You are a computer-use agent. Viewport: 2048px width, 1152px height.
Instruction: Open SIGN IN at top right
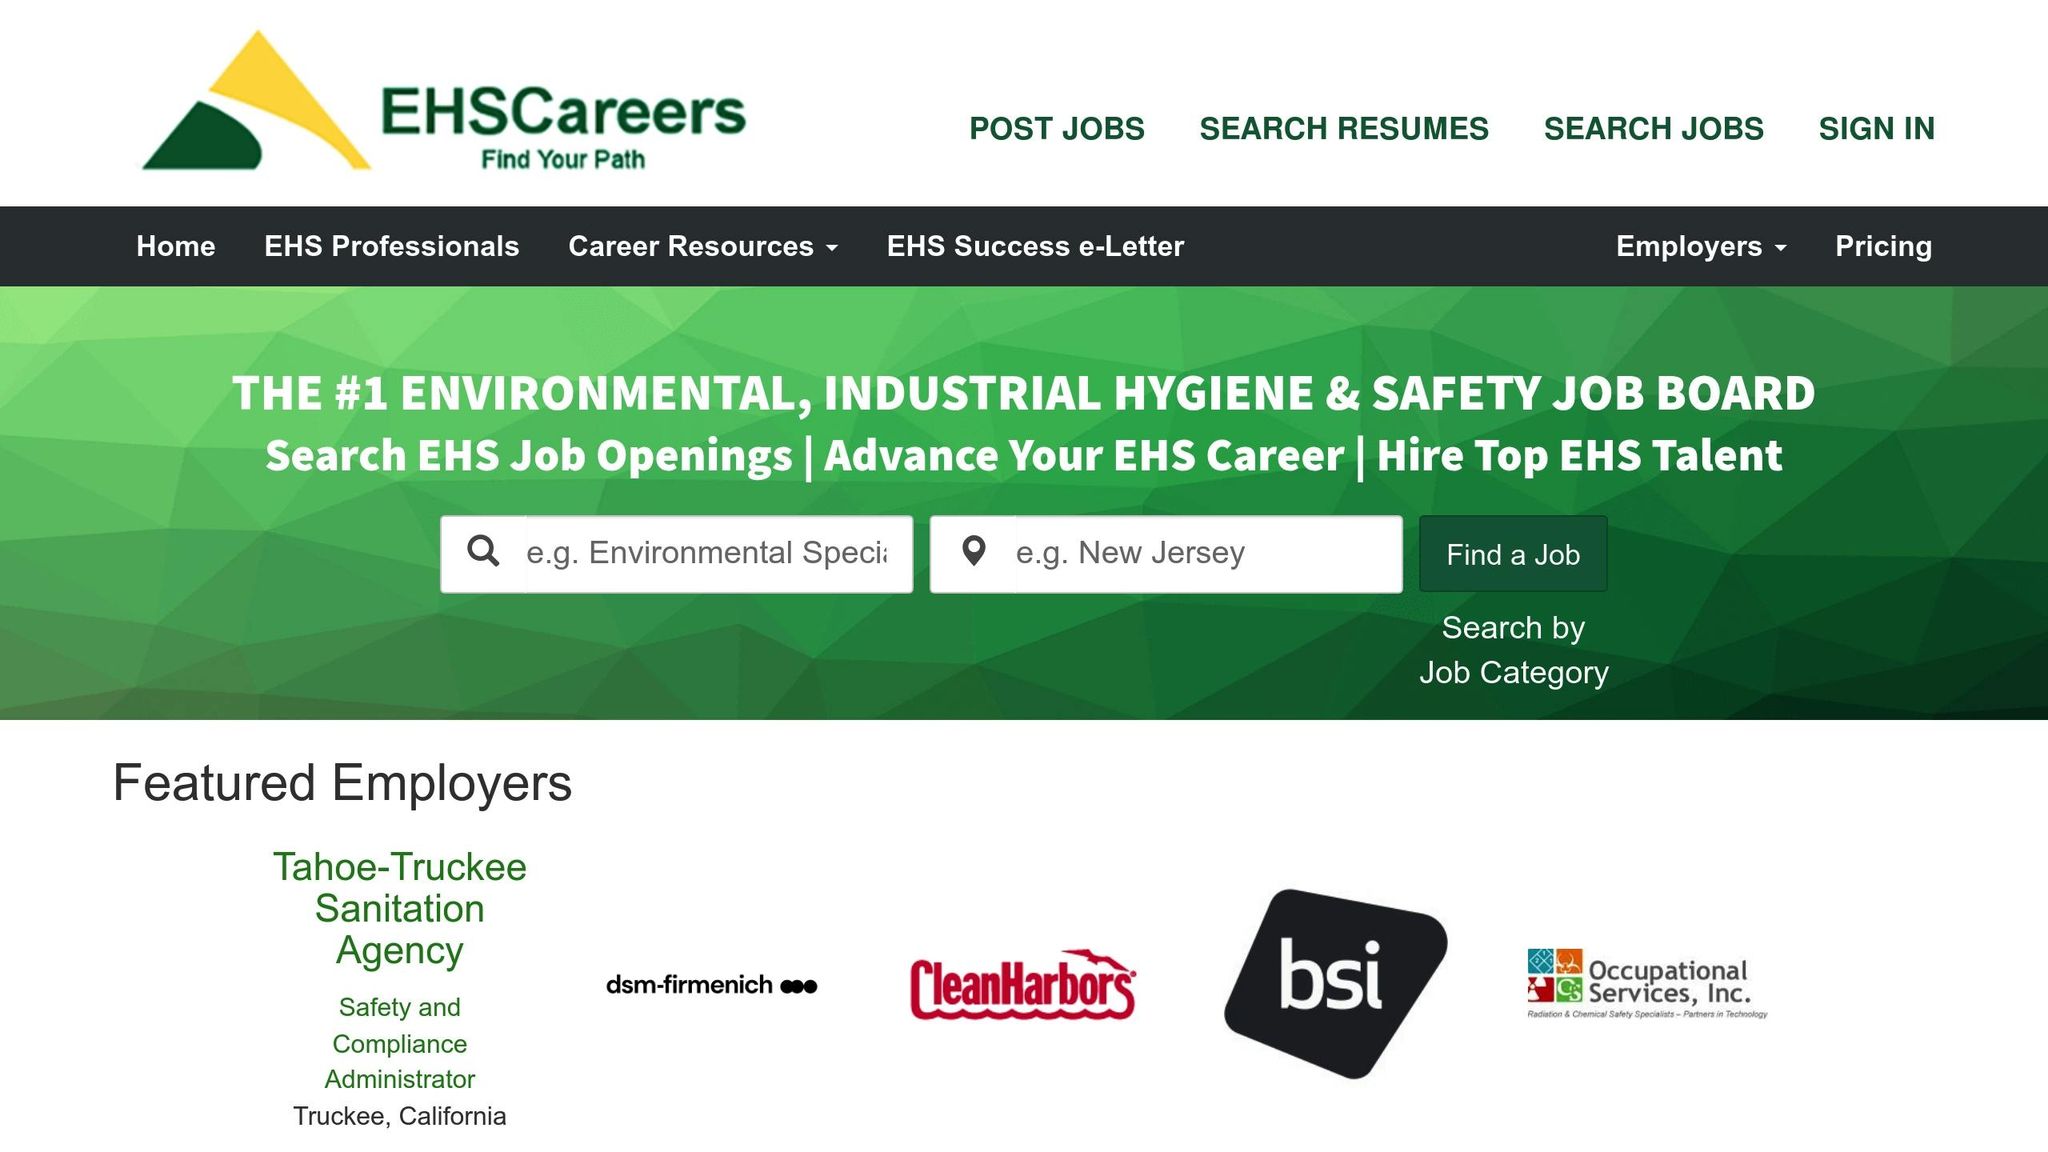(x=1877, y=128)
